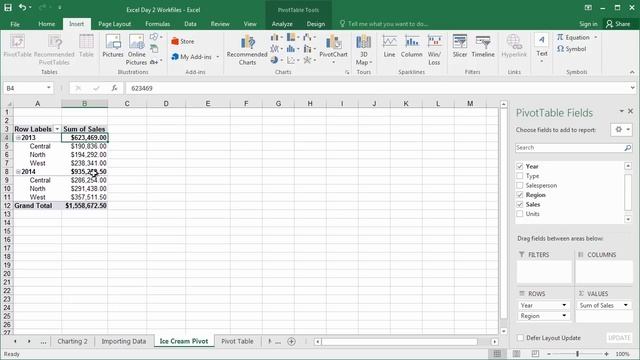Collapse the 2013 group in pivot

pyautogui.click(x=18, y=138)
